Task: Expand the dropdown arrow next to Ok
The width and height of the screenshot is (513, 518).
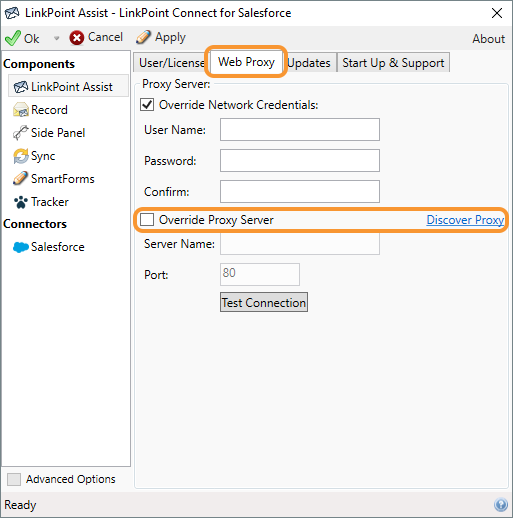Action: (56, 38)
